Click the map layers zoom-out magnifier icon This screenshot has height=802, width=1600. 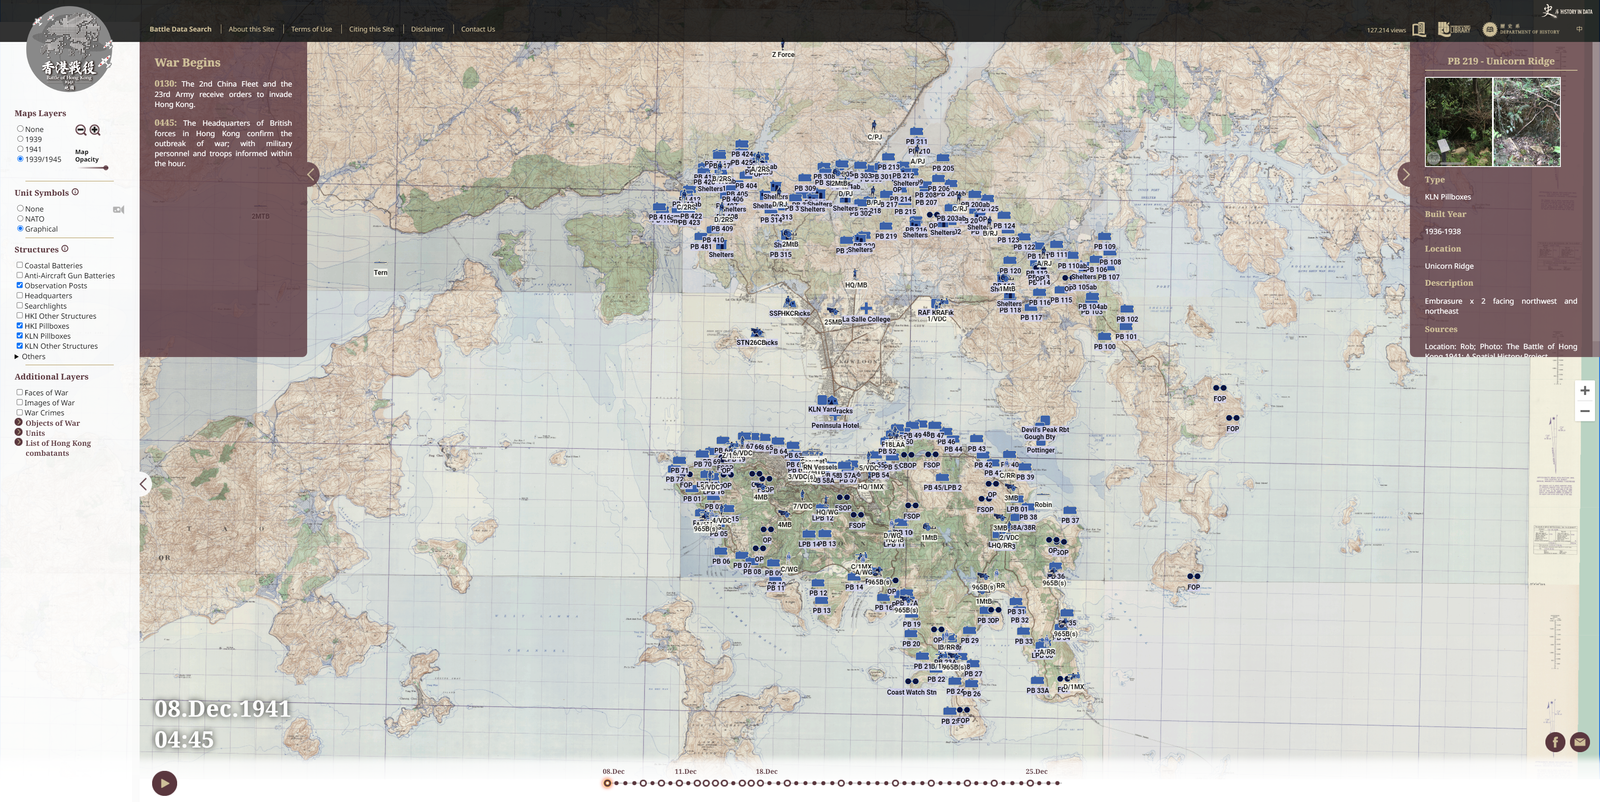[81, 130]
